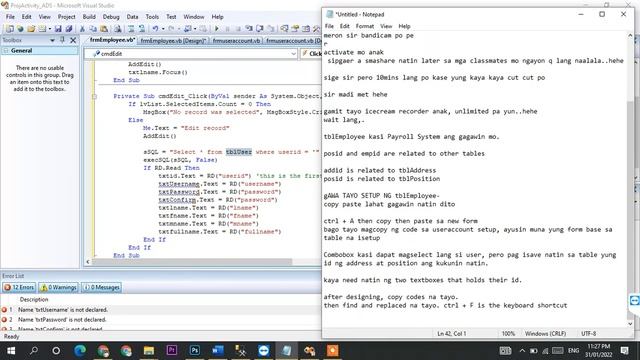The image size is (640, 360).
Task: Click the 100% zoom status in Notepad
Action: pos(508,333)
